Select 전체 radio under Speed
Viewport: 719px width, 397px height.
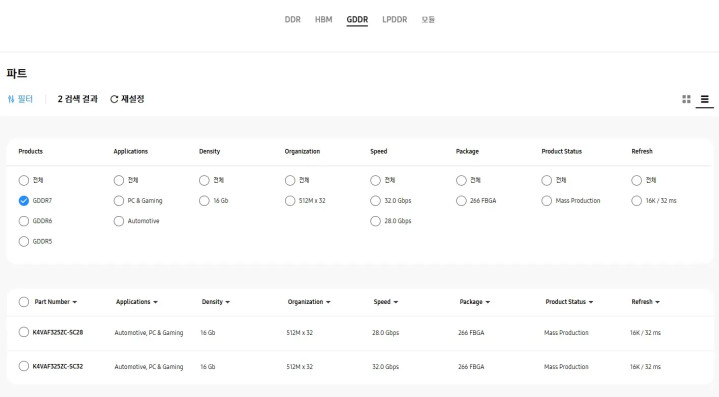(376, 180)
